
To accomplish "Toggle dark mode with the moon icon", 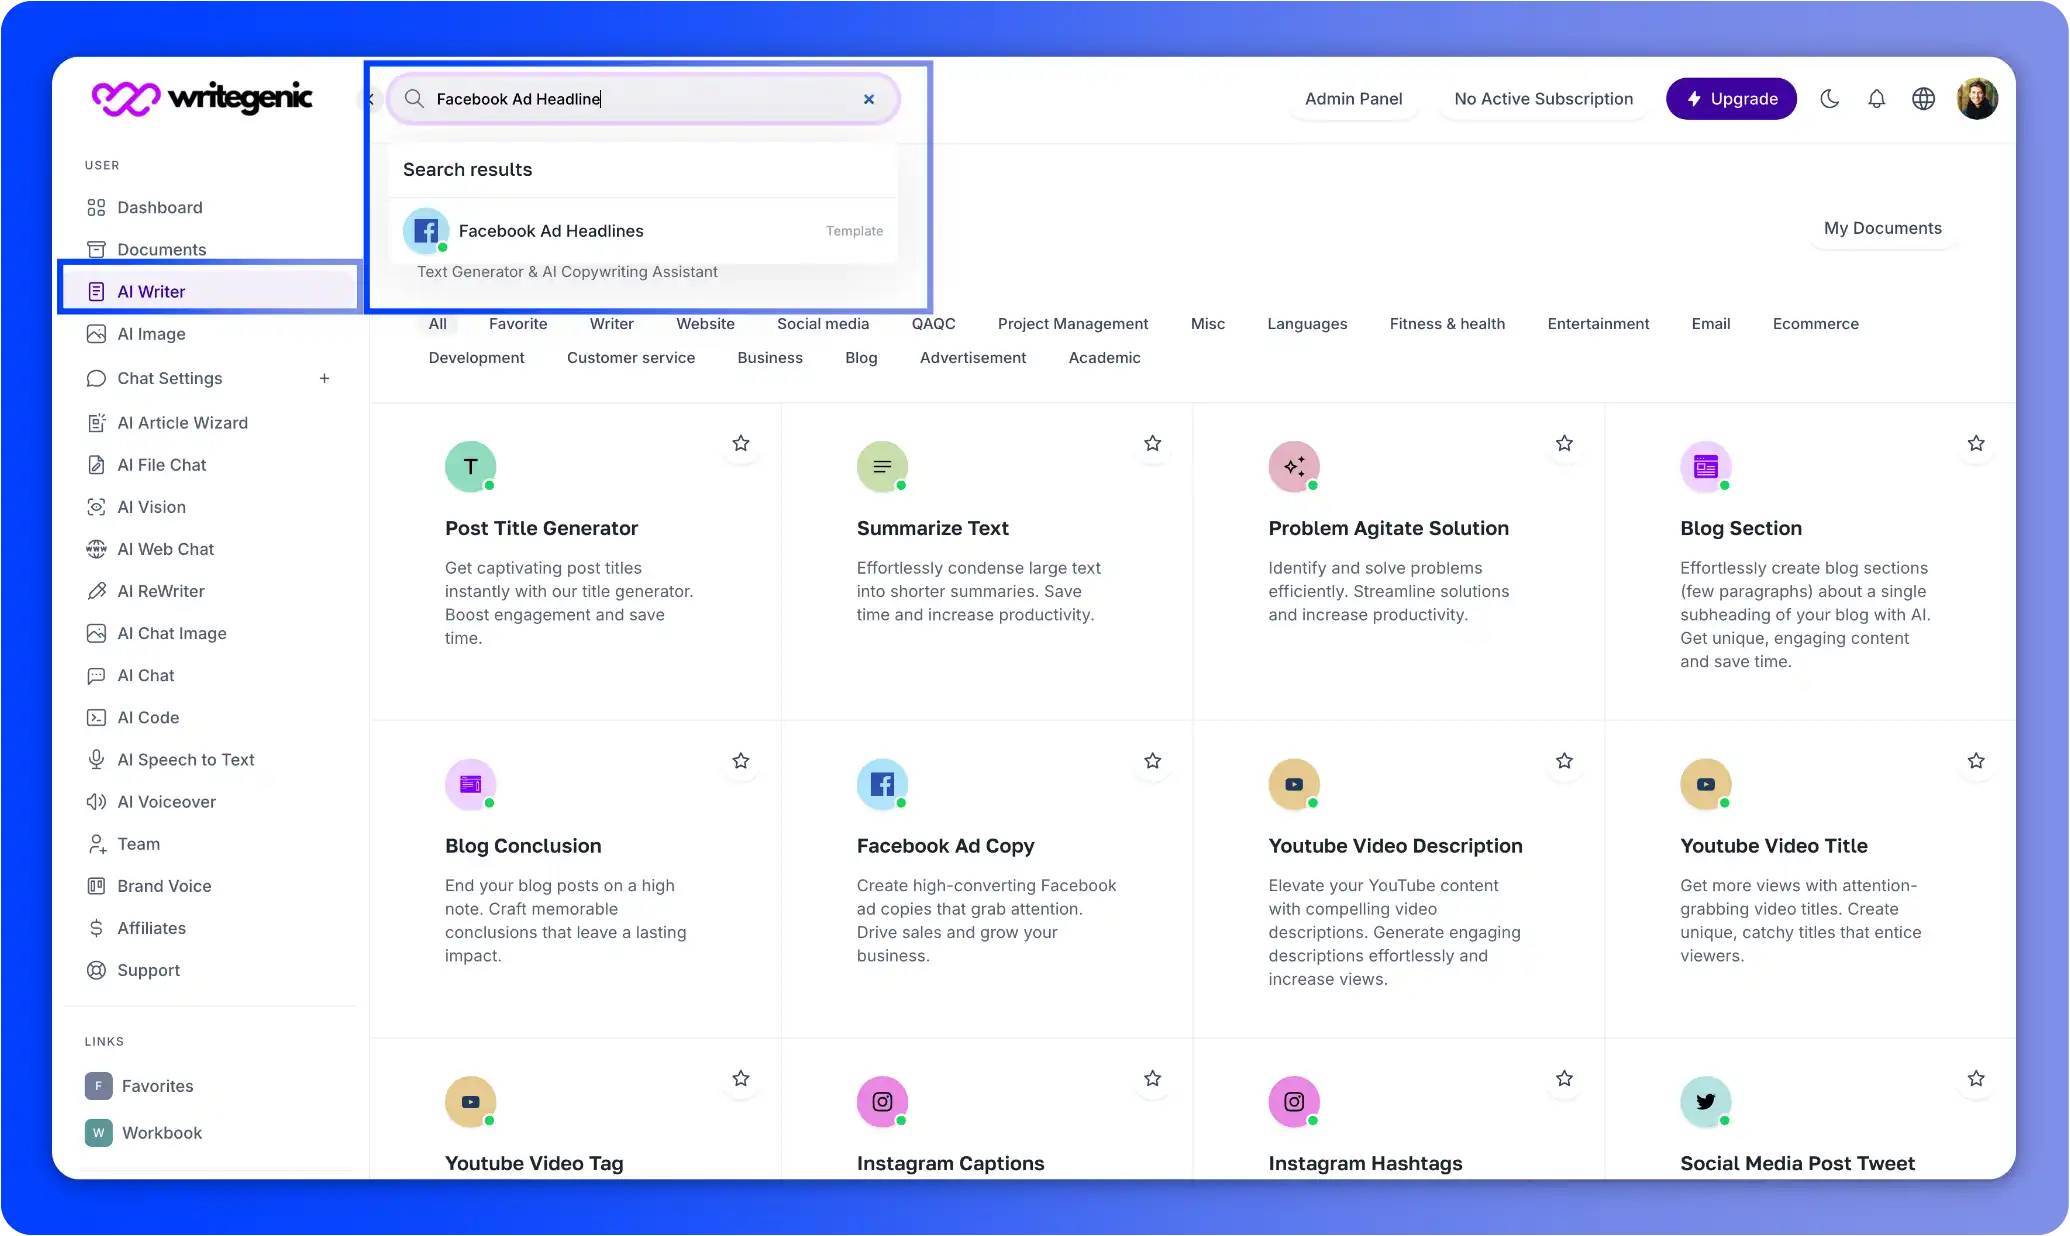I will [1829, 98].
